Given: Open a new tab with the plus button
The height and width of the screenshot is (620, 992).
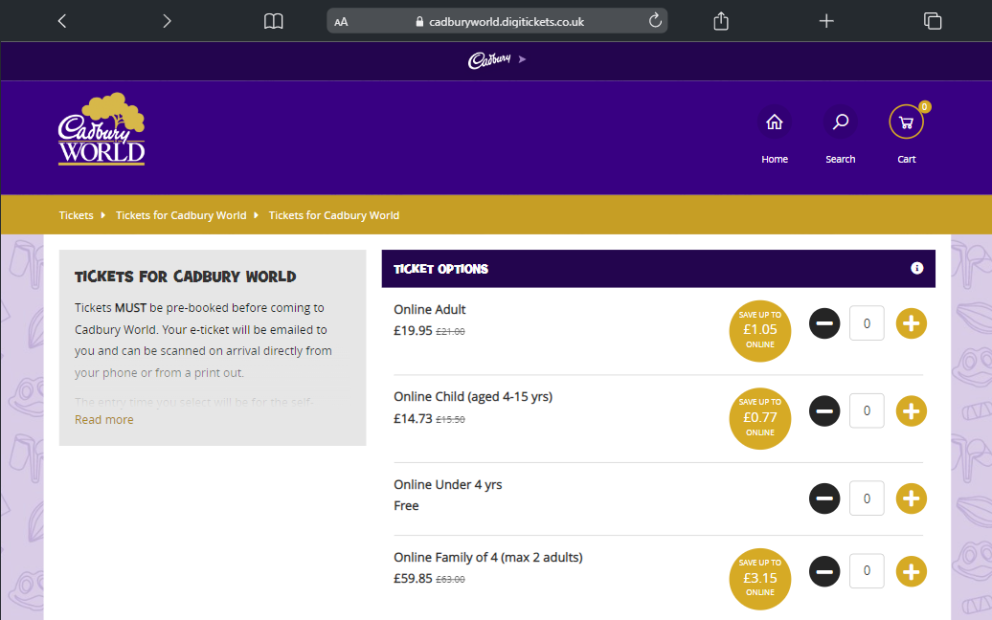Looking at the screenshot, I should click(826, 20).
